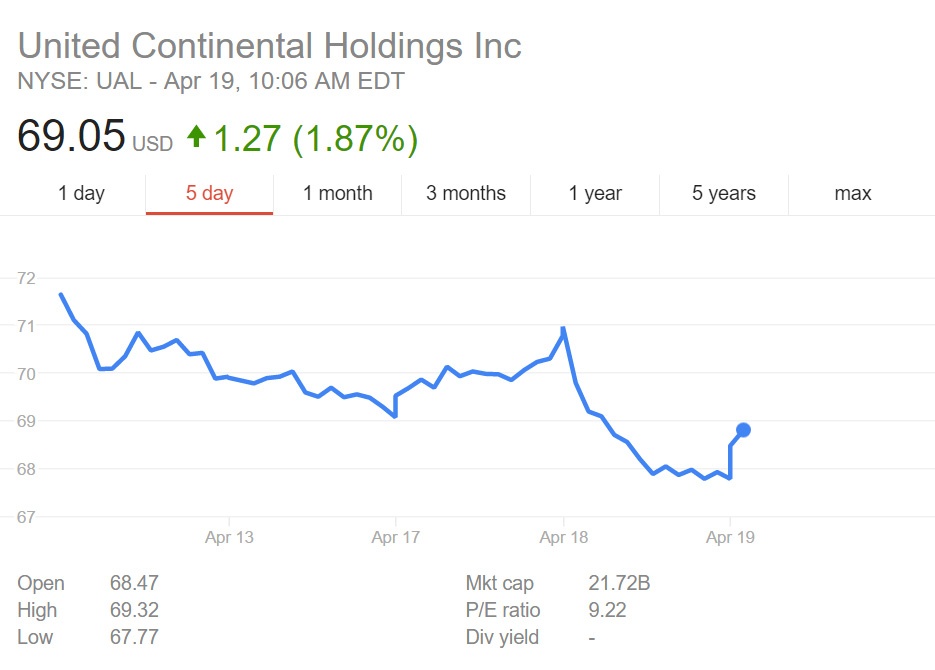Click the 69.05 stock price
Viewport: 935px width, 670px height.
click(x=71, y=136)
